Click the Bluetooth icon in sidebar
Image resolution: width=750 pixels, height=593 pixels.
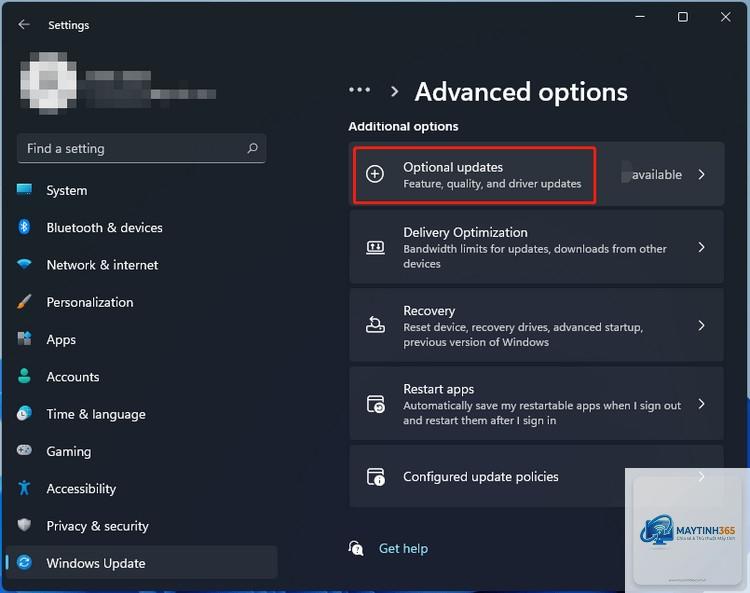[x=24, y=227]
